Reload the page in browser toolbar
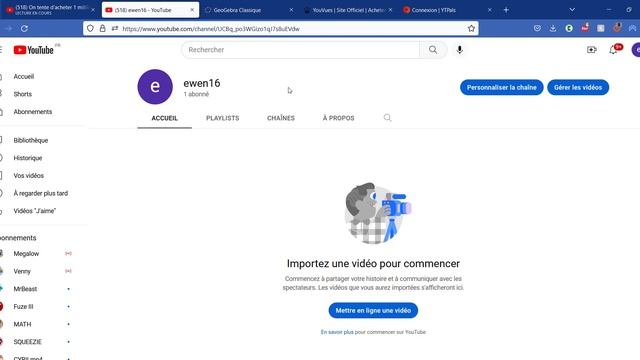Viewport: 640px width, 360px height. click(x=24, y=29)
